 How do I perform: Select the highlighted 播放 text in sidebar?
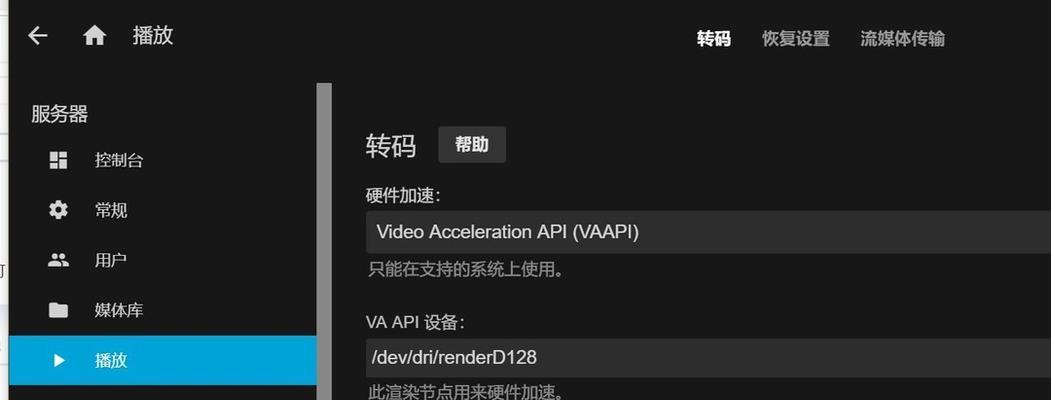click(x=111, y=360)
